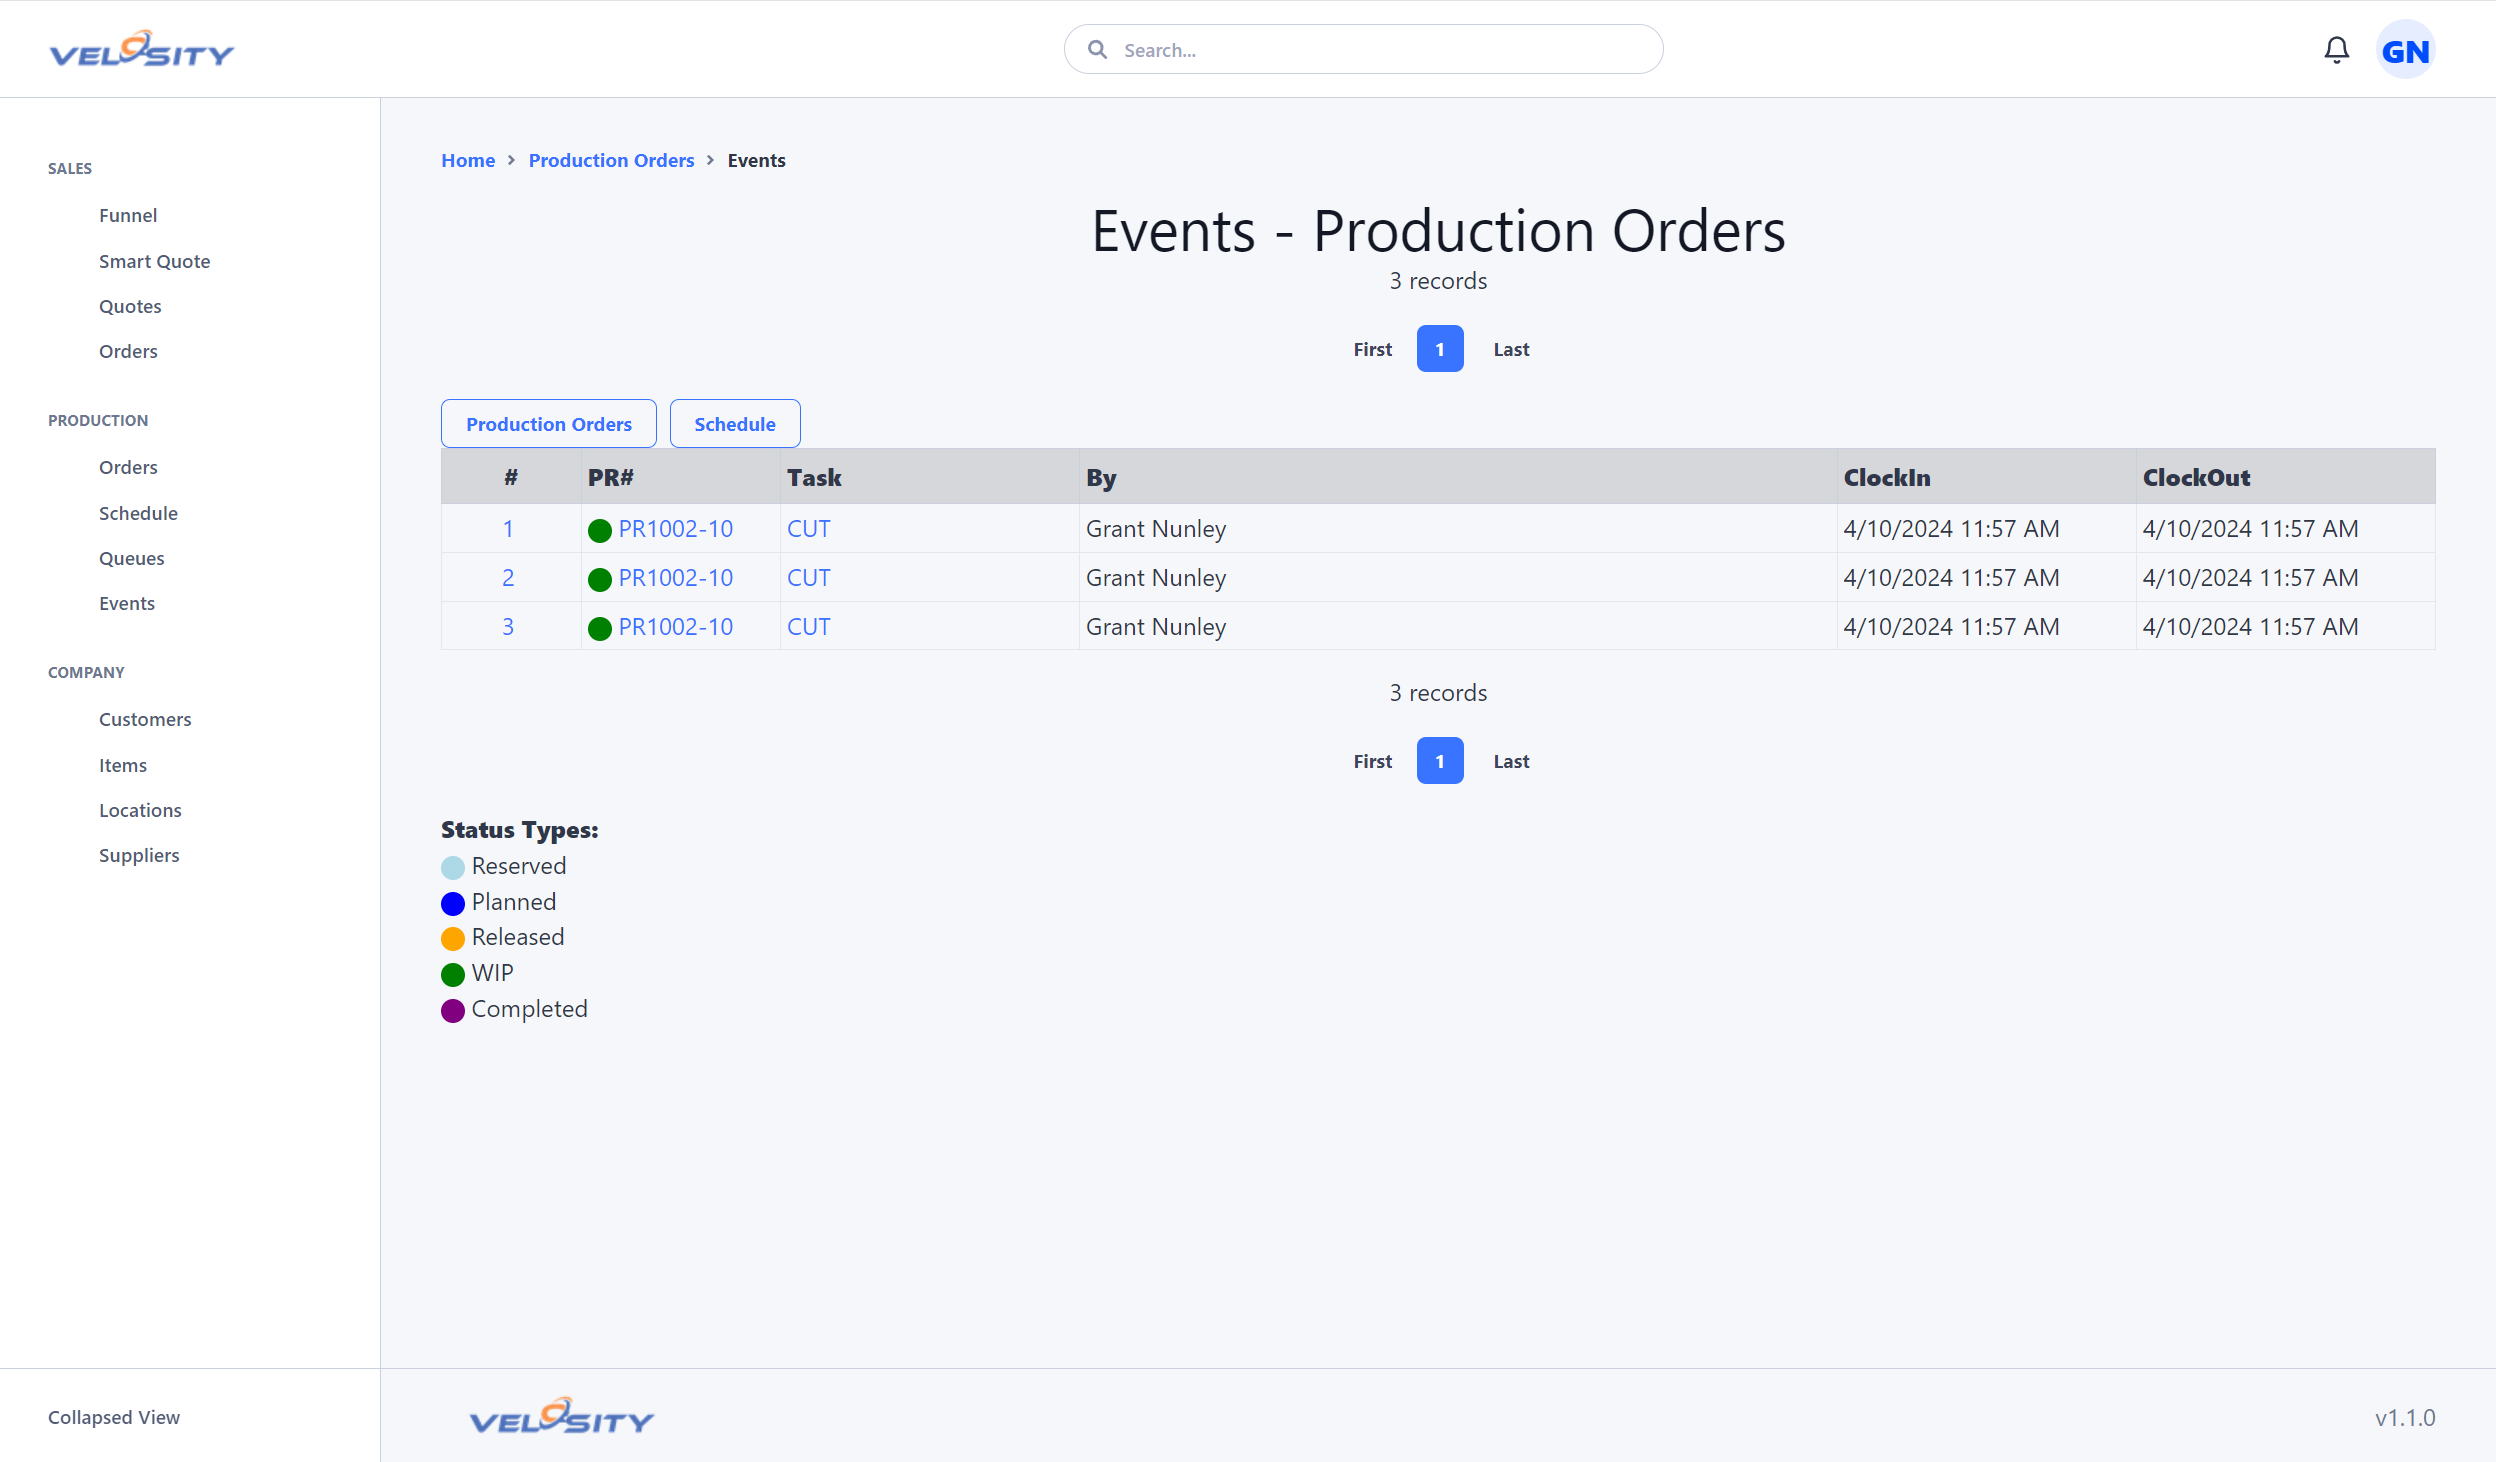Image resolution: width=2496 pixels, height=1462 pixels.
Task: Open the CUT task in row 1
Action: point(808,529)
